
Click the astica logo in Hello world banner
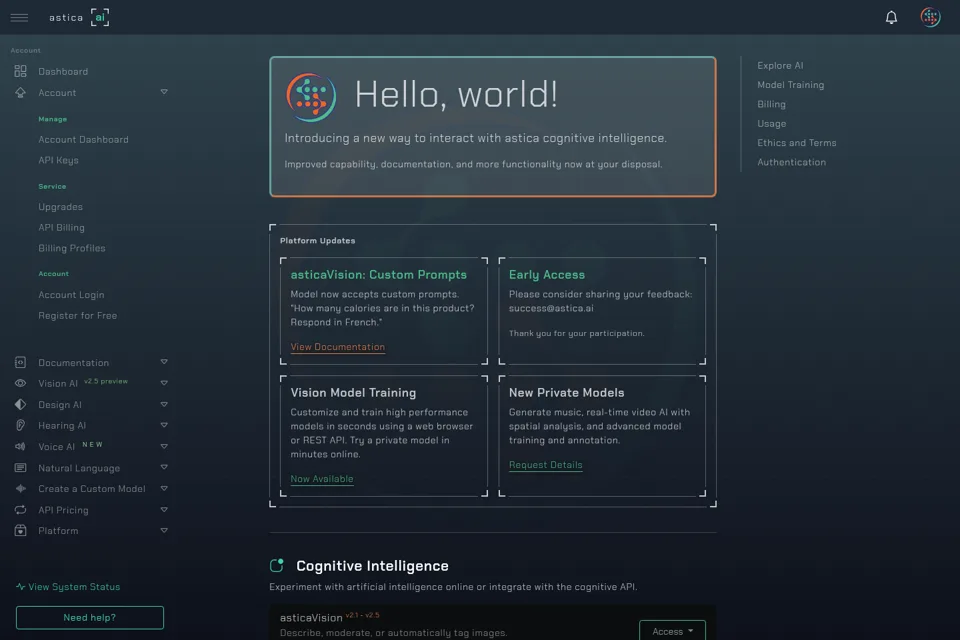coord(311,97)
